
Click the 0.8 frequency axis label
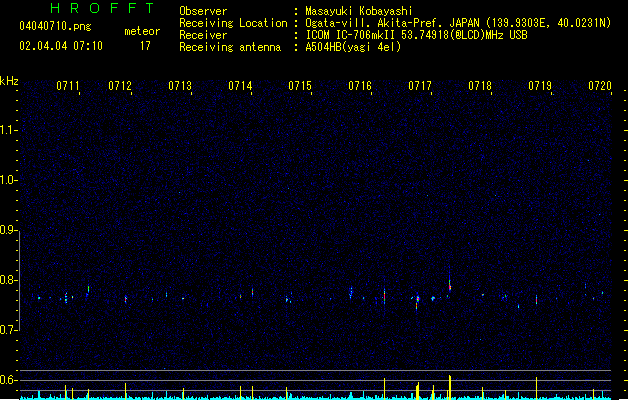pyautogui.click(x=7, y=280)
